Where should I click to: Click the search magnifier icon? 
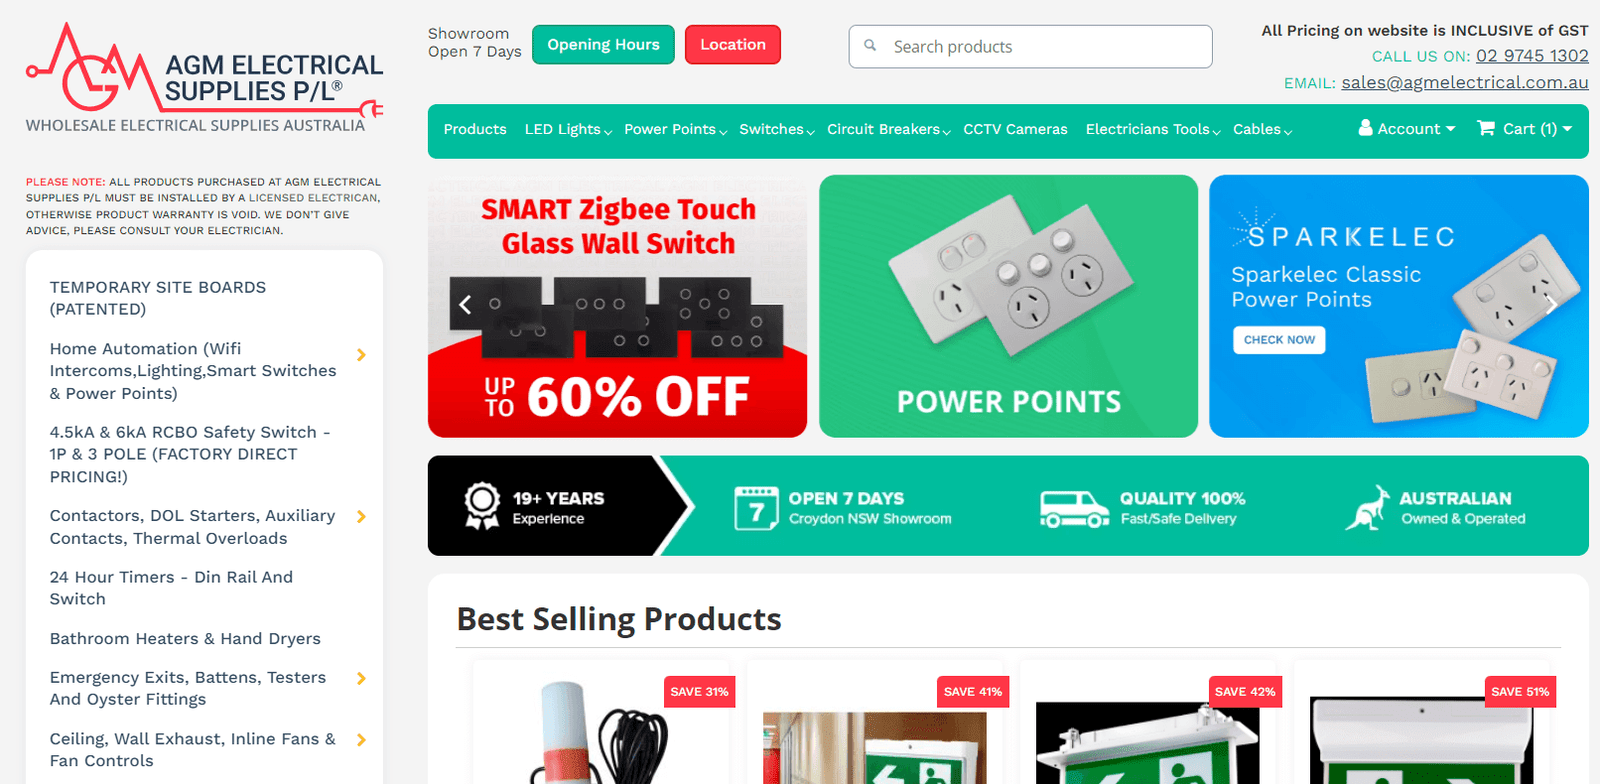click(x=870, y=46)
